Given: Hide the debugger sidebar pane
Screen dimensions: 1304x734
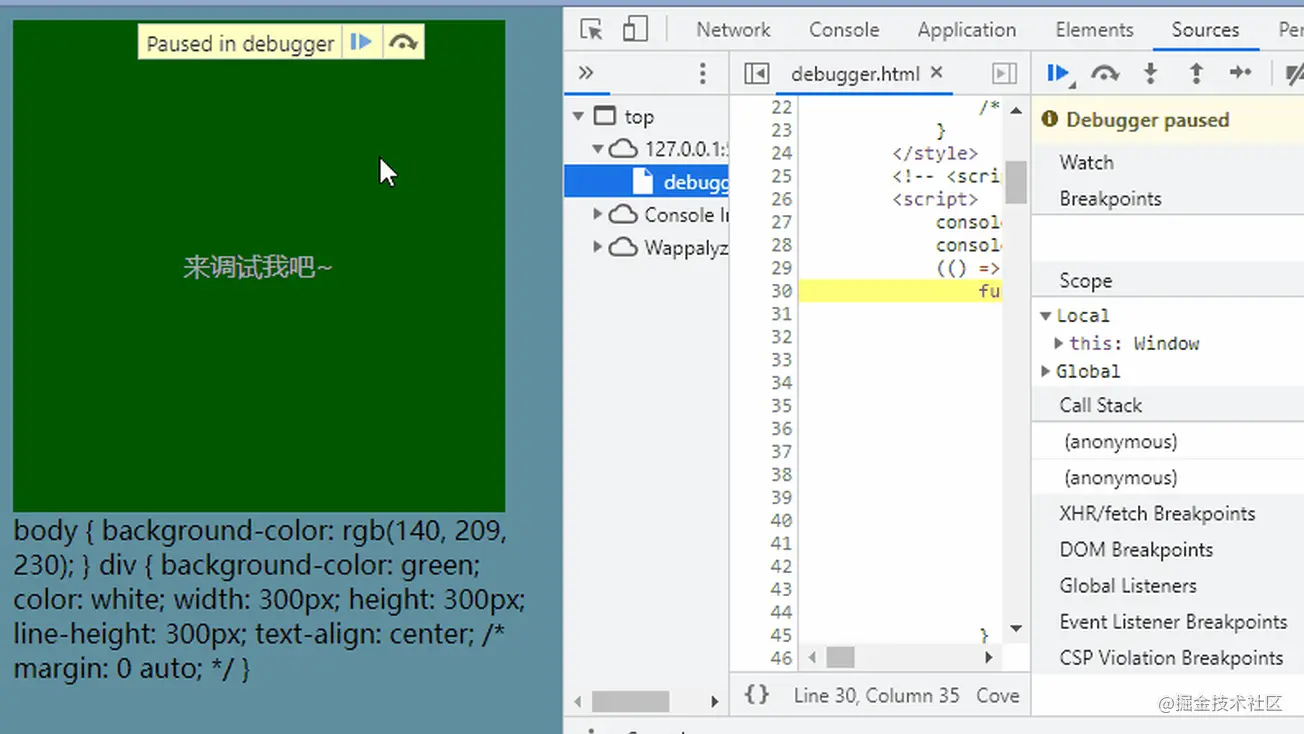Looking at the screenshot, I should (1004, 73).
